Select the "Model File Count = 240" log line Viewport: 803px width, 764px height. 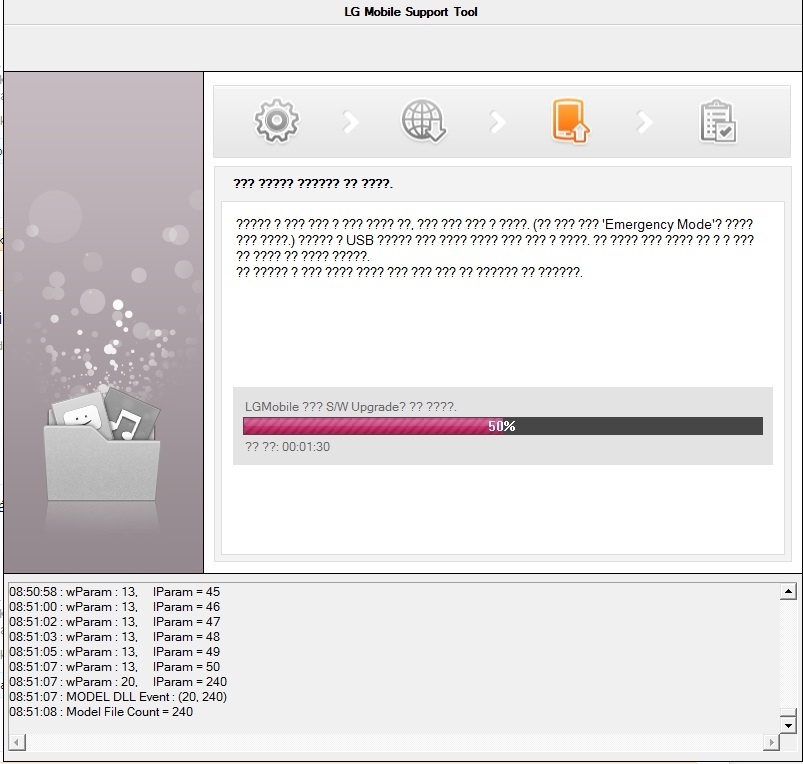coord(102,712)
